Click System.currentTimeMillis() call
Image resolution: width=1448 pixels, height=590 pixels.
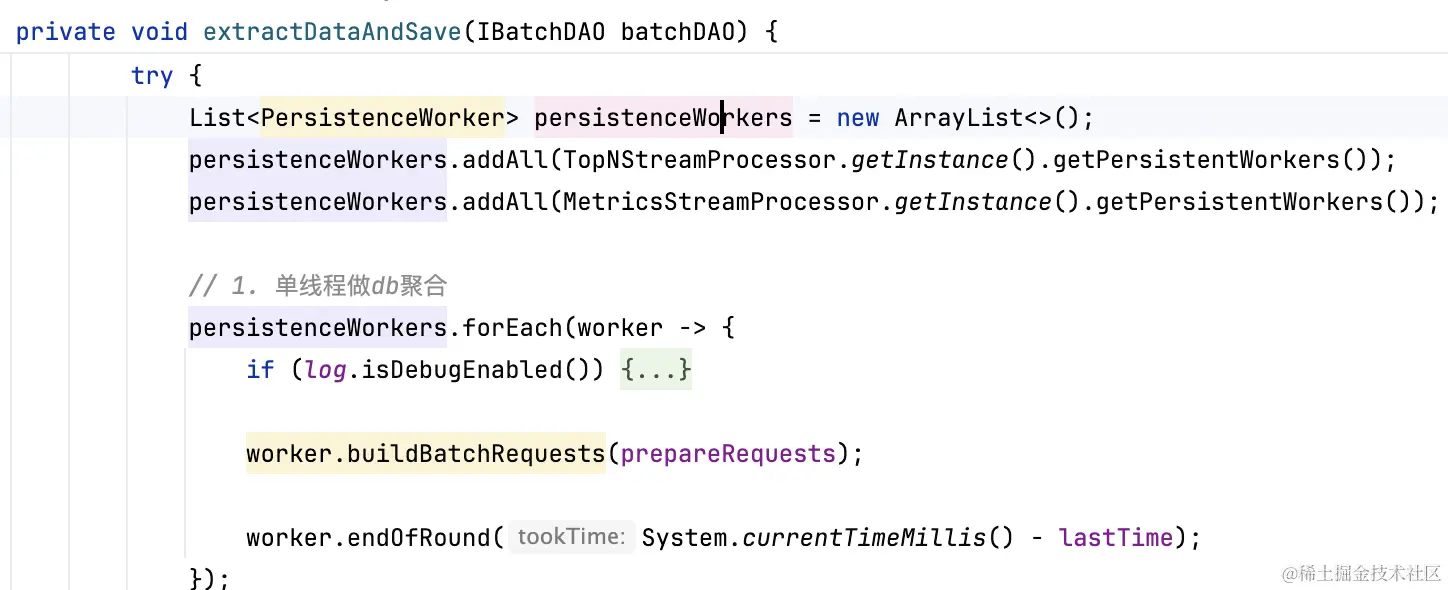coord(828,538)
